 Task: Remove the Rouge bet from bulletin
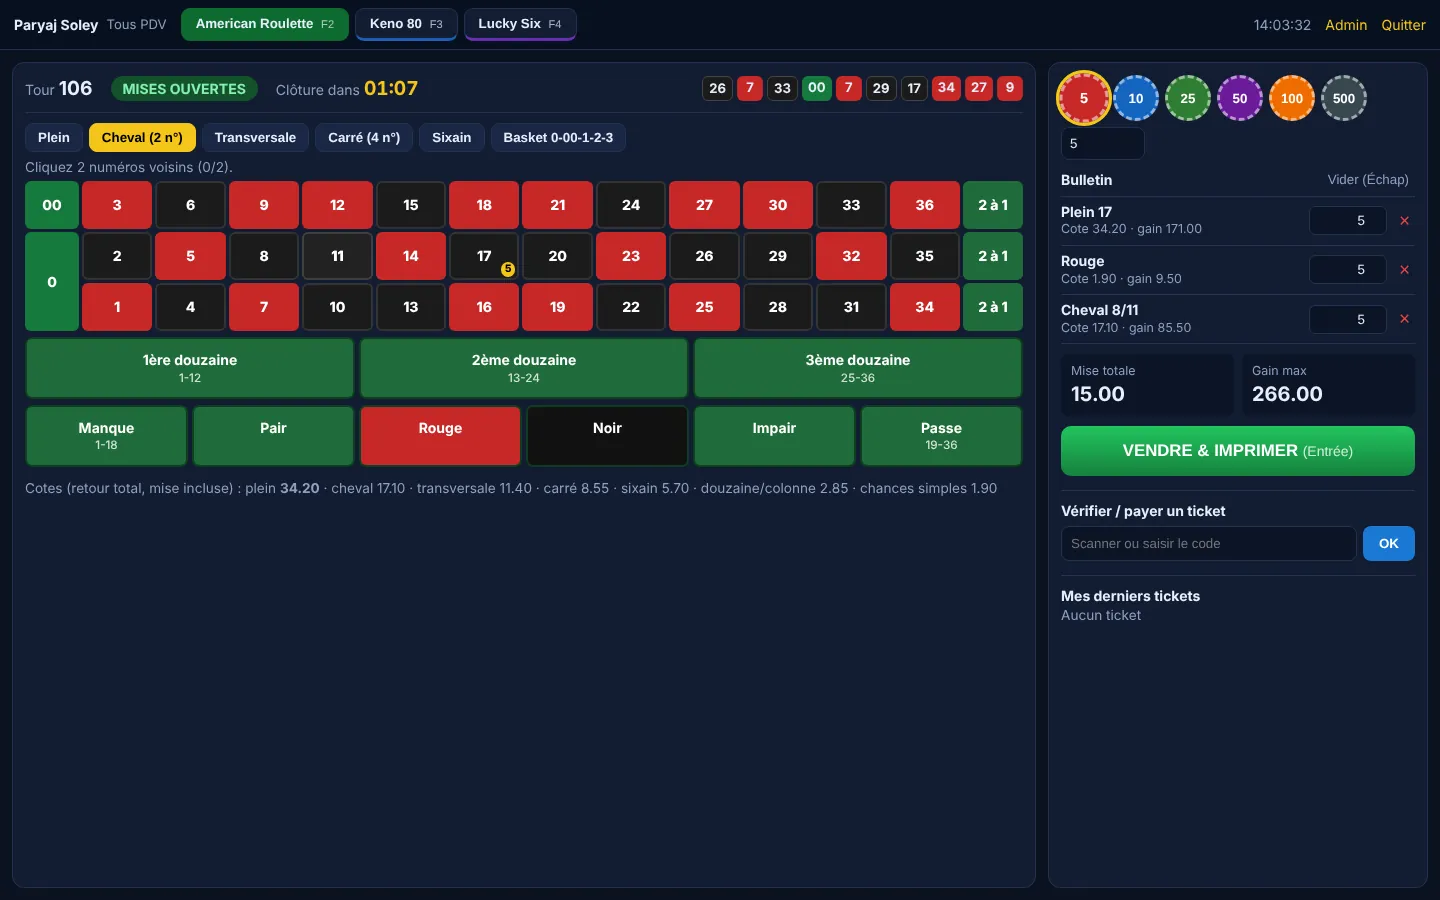pyautogui.click(x=1404, y=270)
